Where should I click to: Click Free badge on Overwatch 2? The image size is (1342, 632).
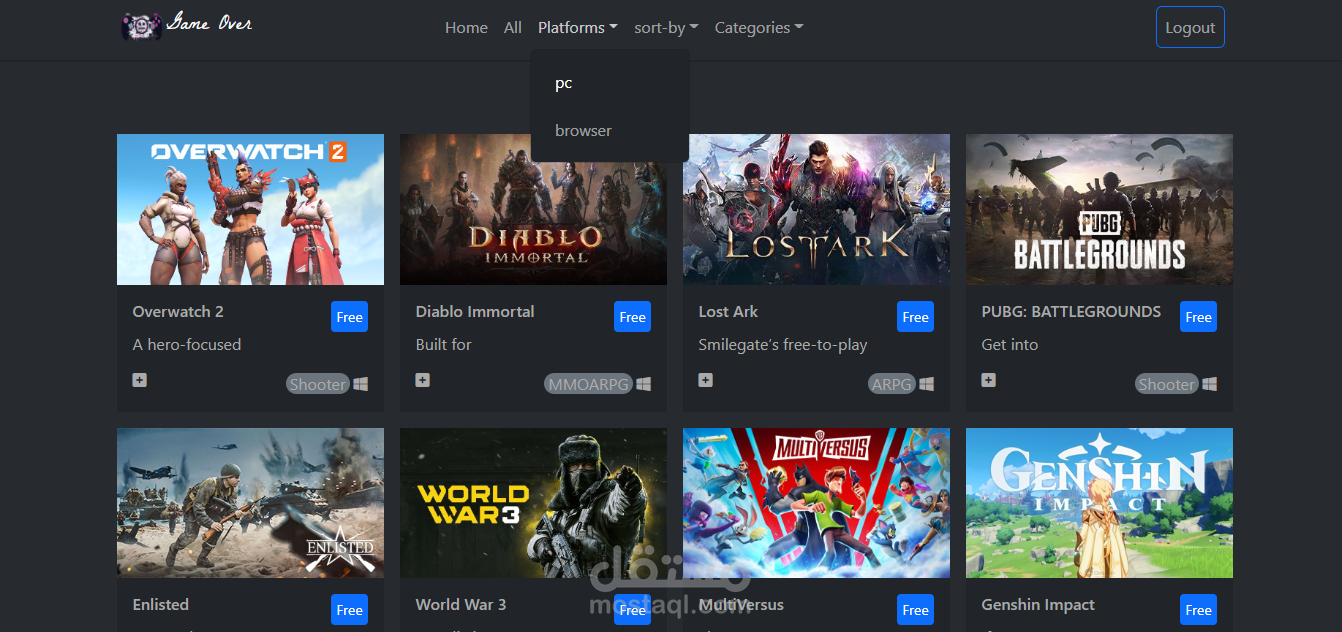[x=350, y=317]
